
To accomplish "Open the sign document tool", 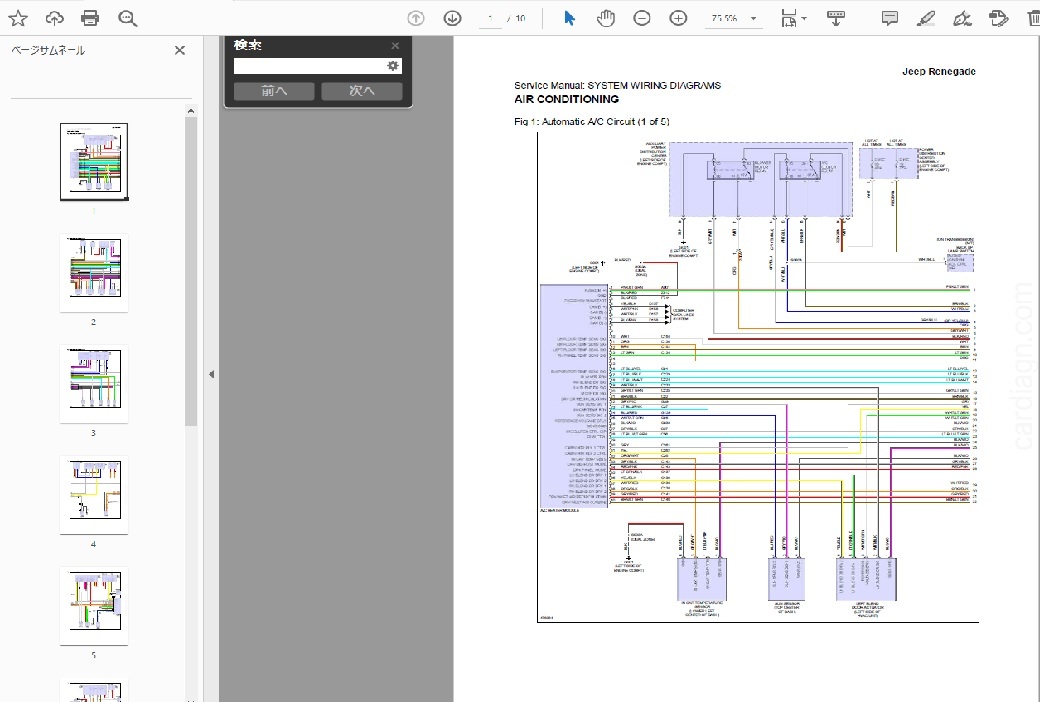I will 962,19.
